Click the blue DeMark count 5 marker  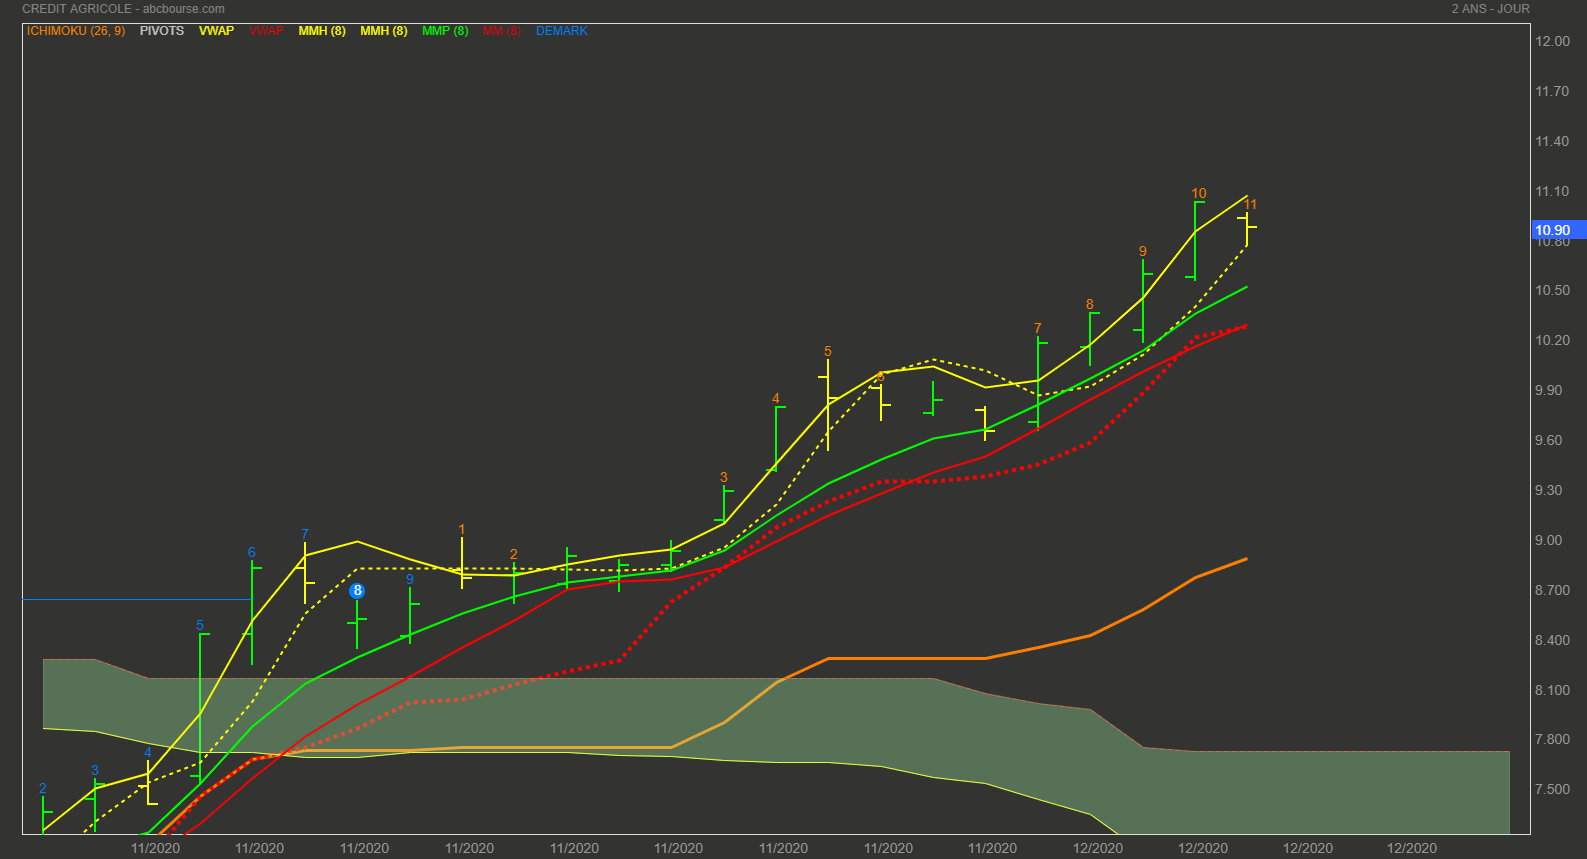tap(200, 625)
